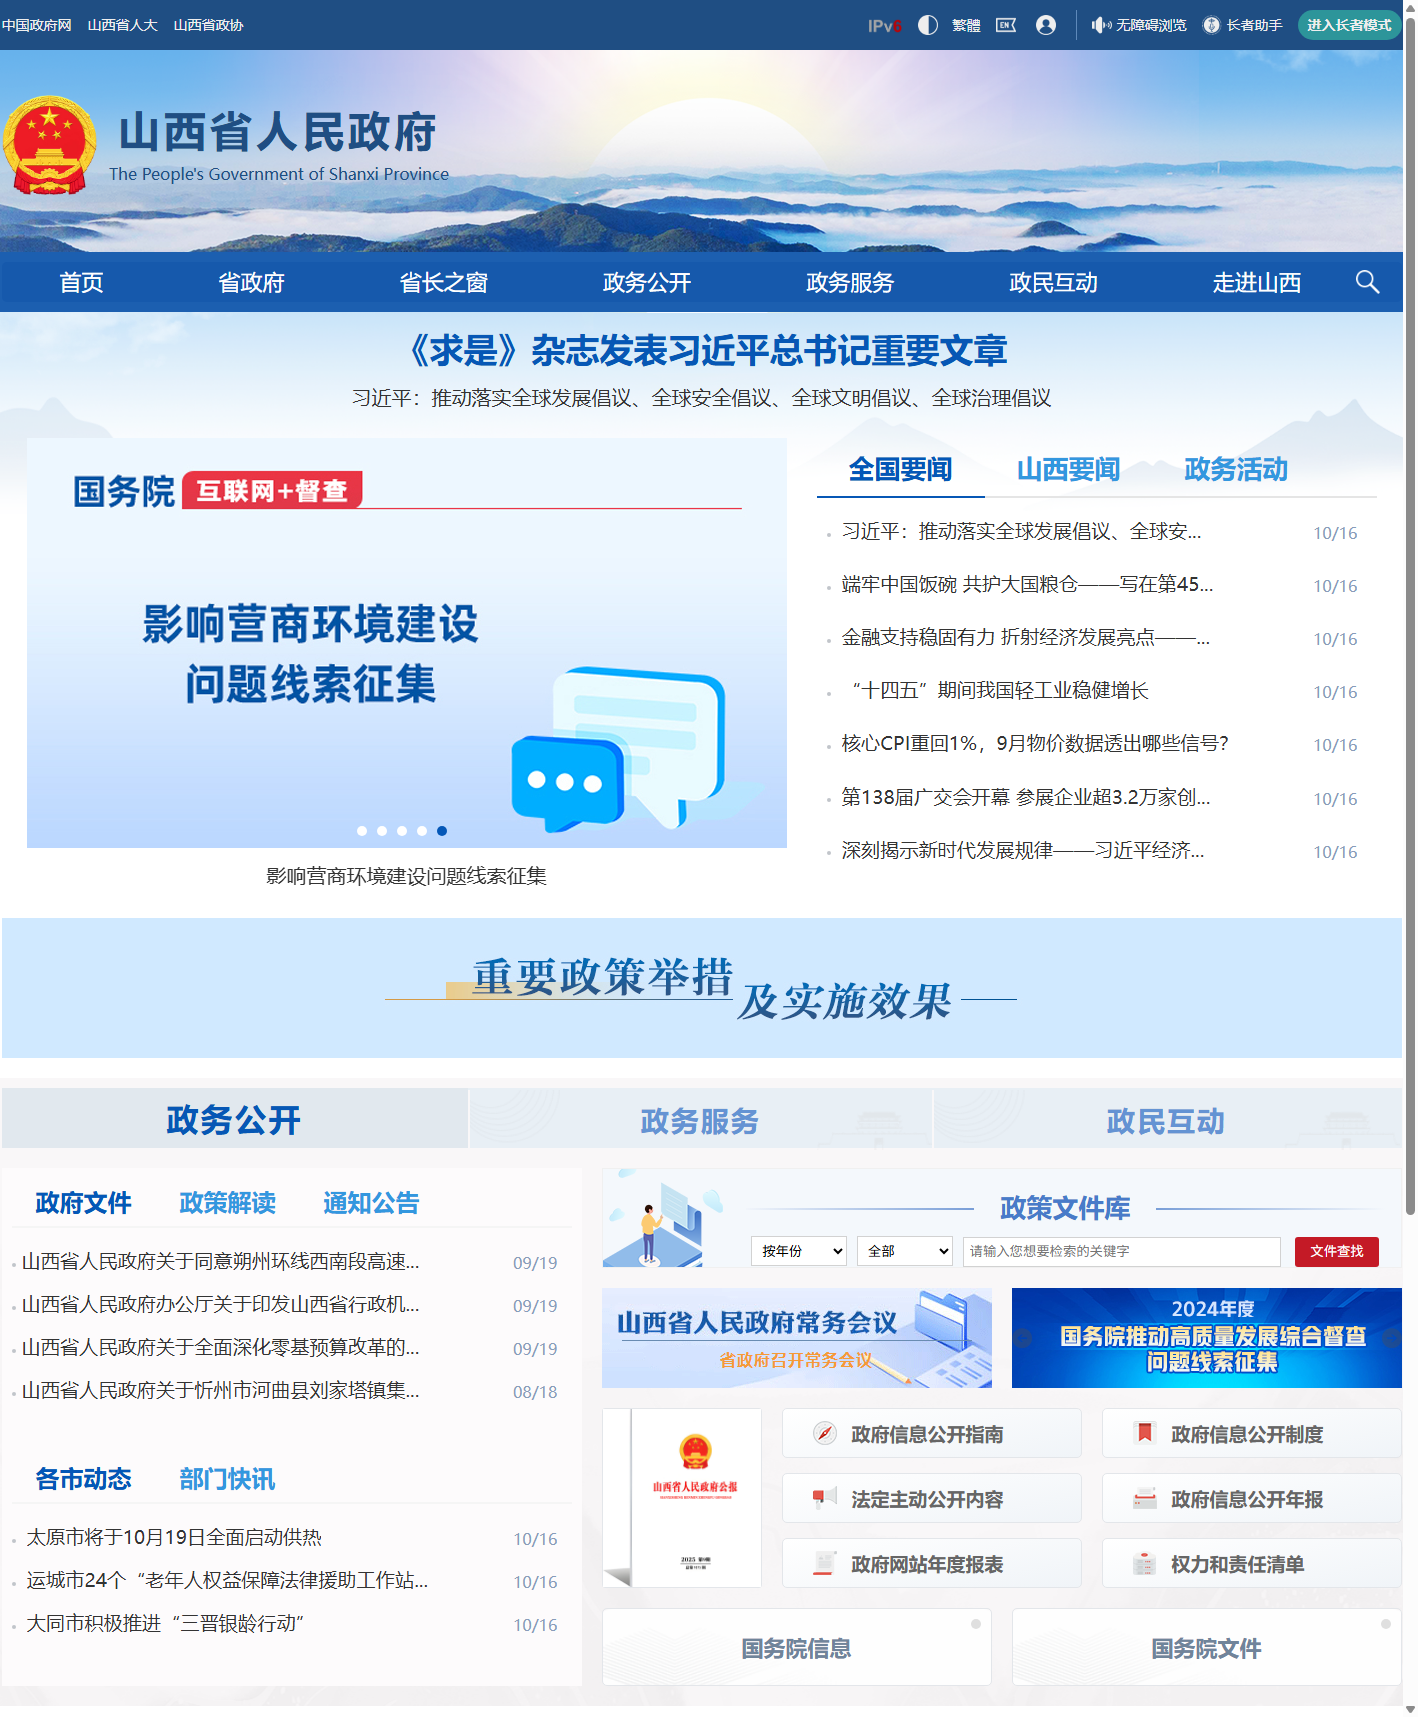Viewport: 1418px width, 1717px height.
Task: Go to 首页 in the main navigation
Action: [x=81, y=282]
